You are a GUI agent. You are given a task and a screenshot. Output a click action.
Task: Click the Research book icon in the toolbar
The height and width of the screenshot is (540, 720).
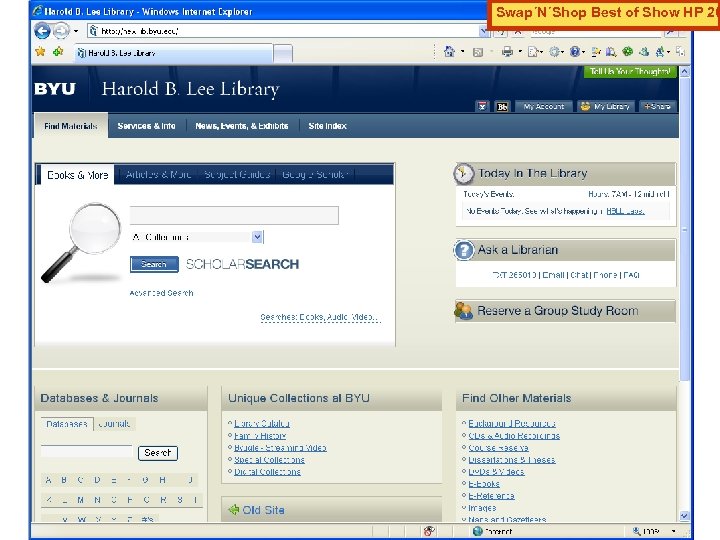pyautogui.click(x=611, y=52)
